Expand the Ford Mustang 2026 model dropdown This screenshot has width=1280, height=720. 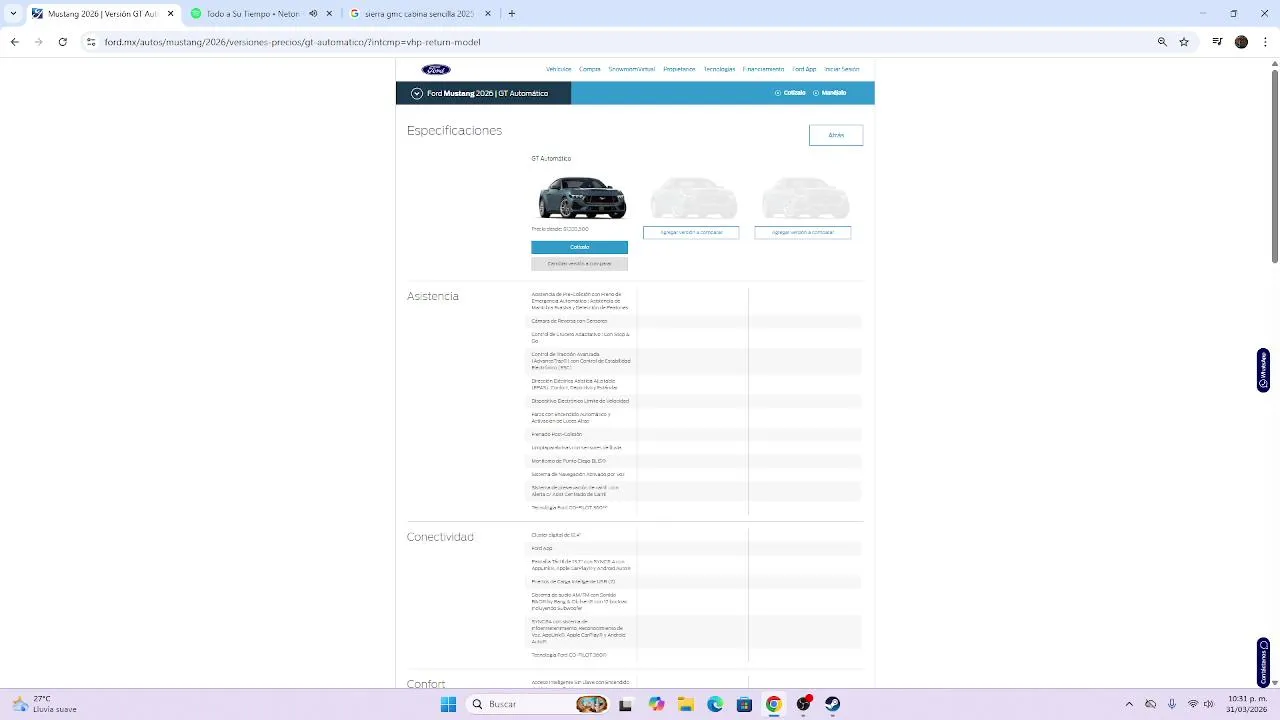point(417,93)
